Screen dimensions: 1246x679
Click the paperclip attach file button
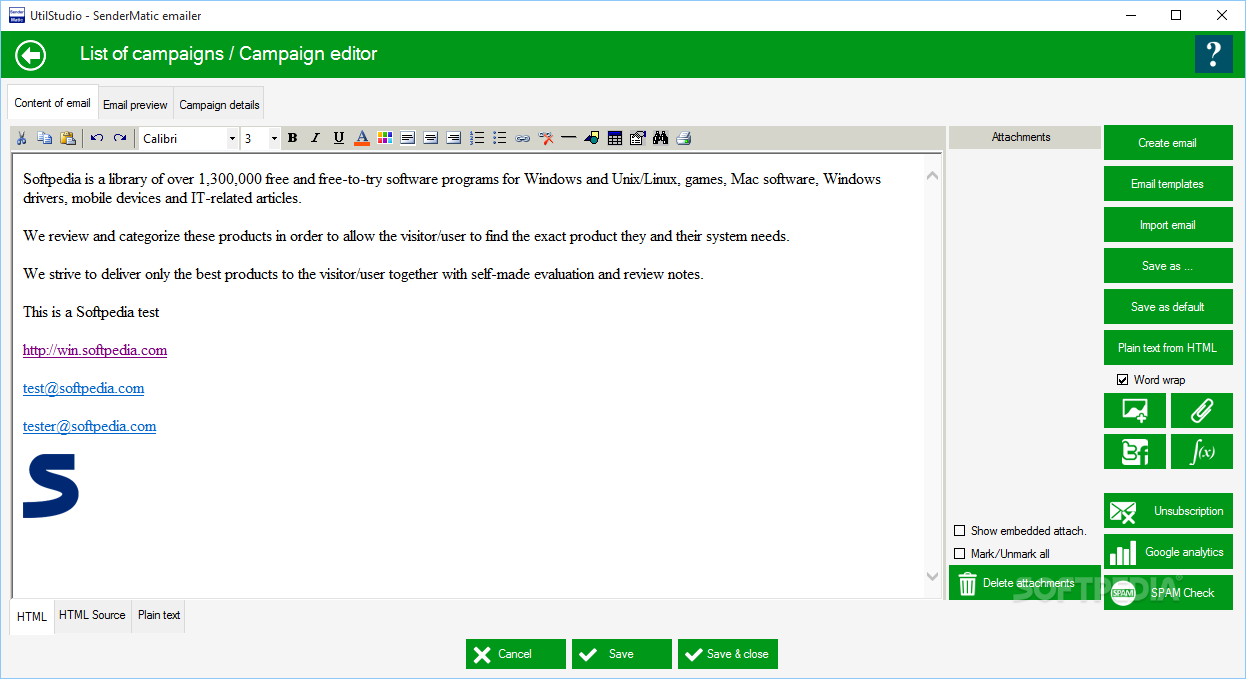[x=1202, y=411]
